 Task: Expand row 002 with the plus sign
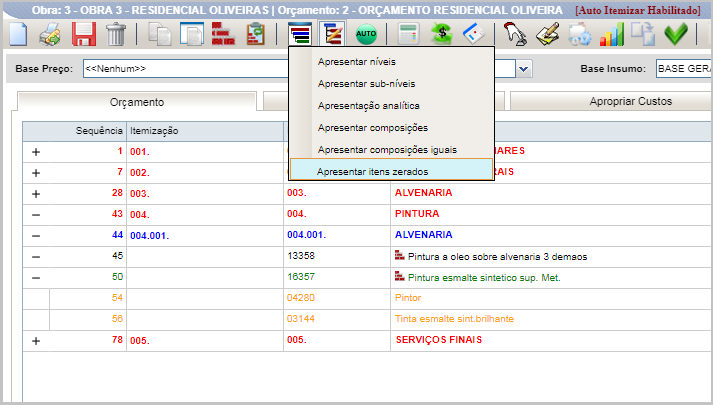[36, 173]
